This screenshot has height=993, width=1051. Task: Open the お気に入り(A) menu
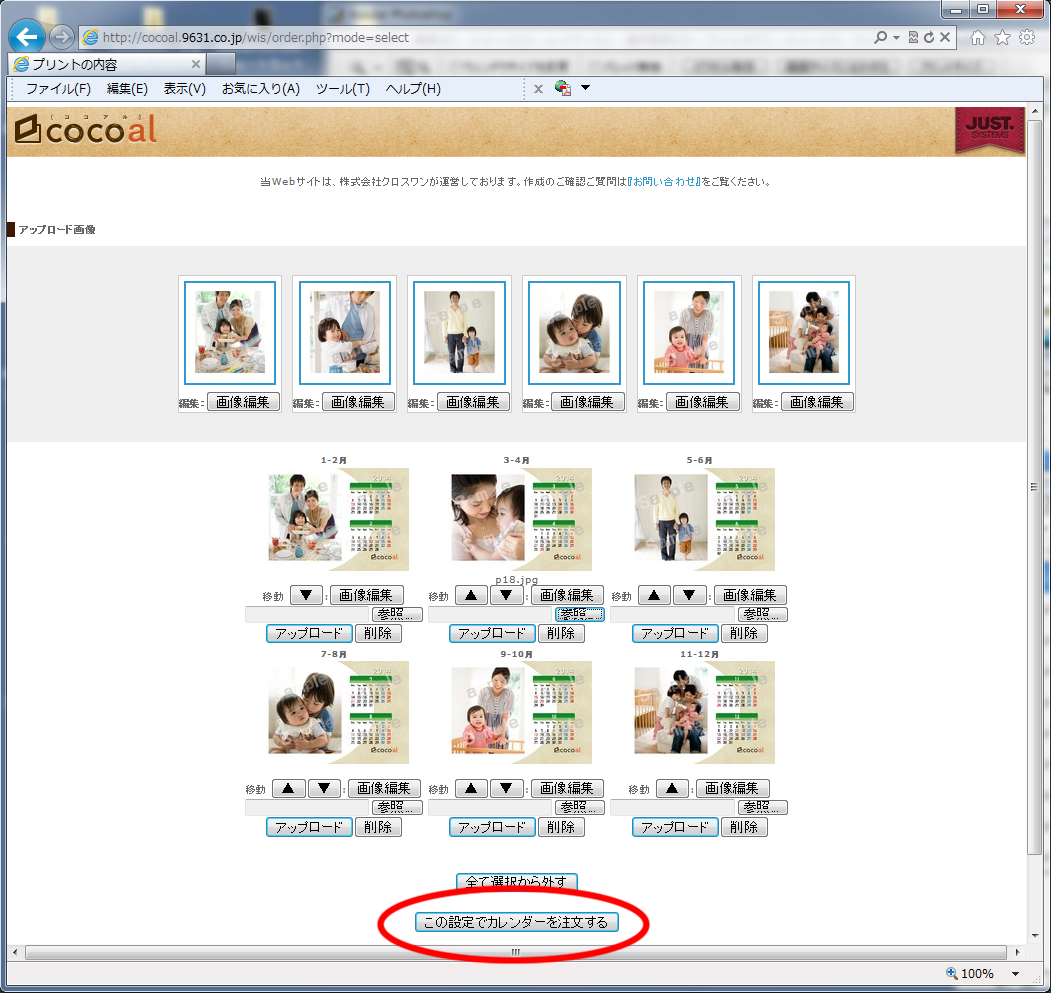click(x=260, y=89)
